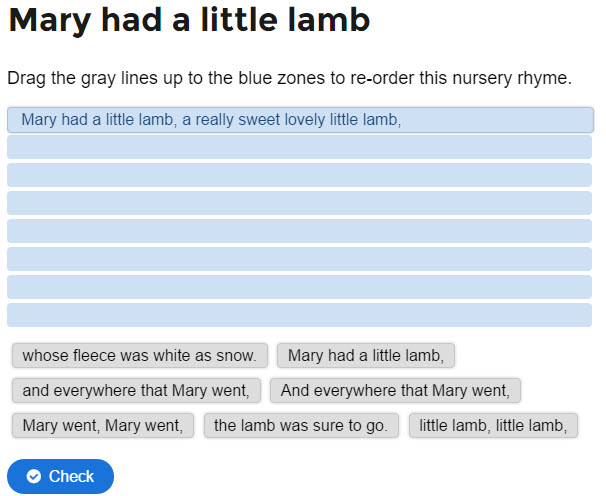Click the seventh blue drop zone
Screen dimensions: 606x496
tap(300, 287)
